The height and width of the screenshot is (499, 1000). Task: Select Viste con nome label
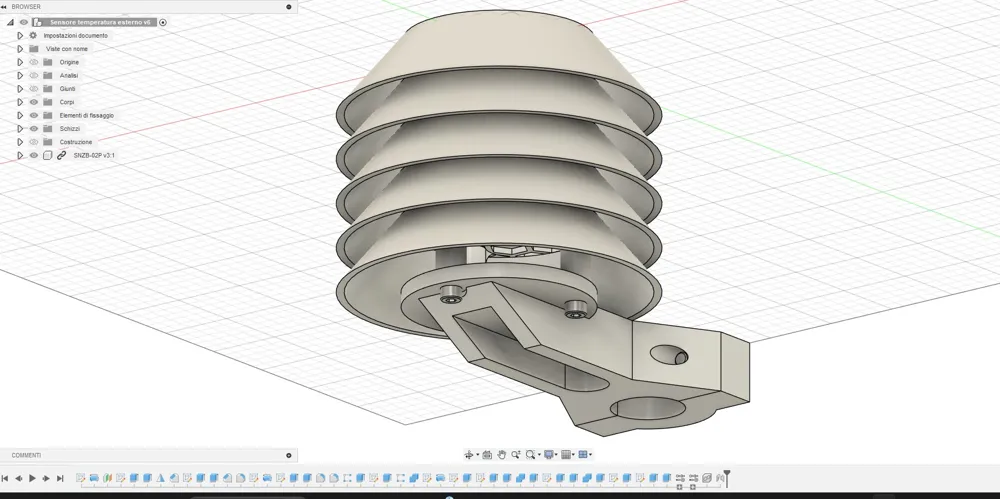pos(67,49)
